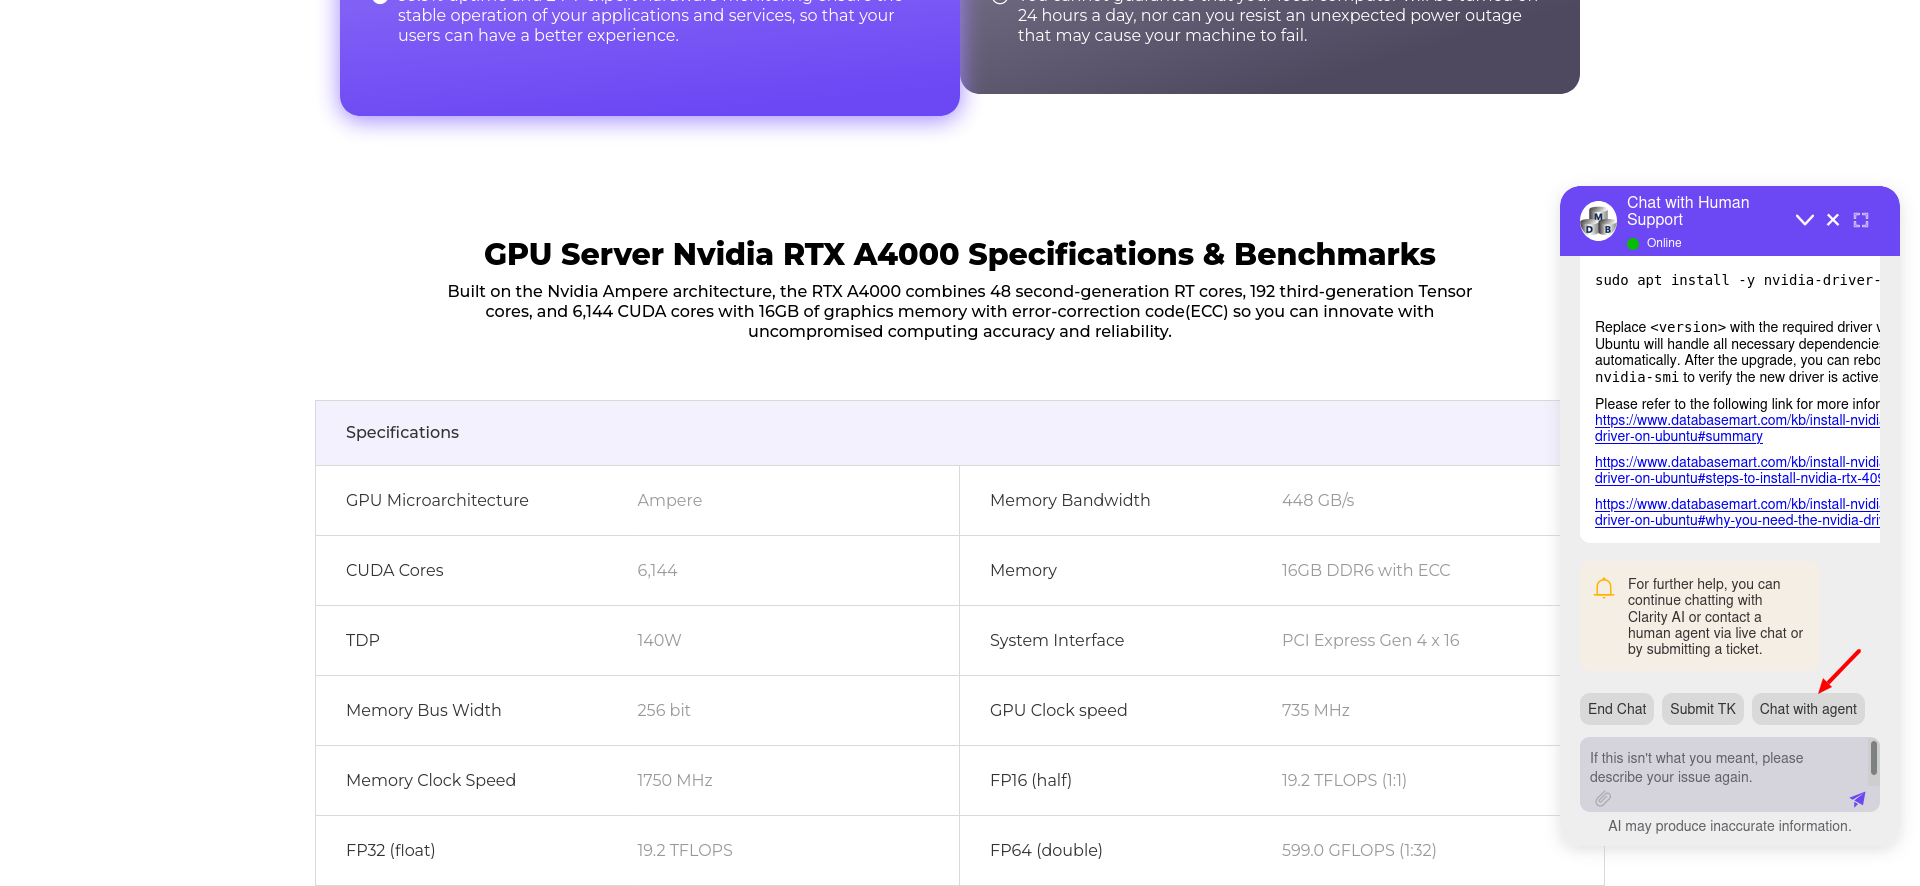Select the FP32 (float) label
This screenshot has width=1920, height=886.
coord(391,850)
